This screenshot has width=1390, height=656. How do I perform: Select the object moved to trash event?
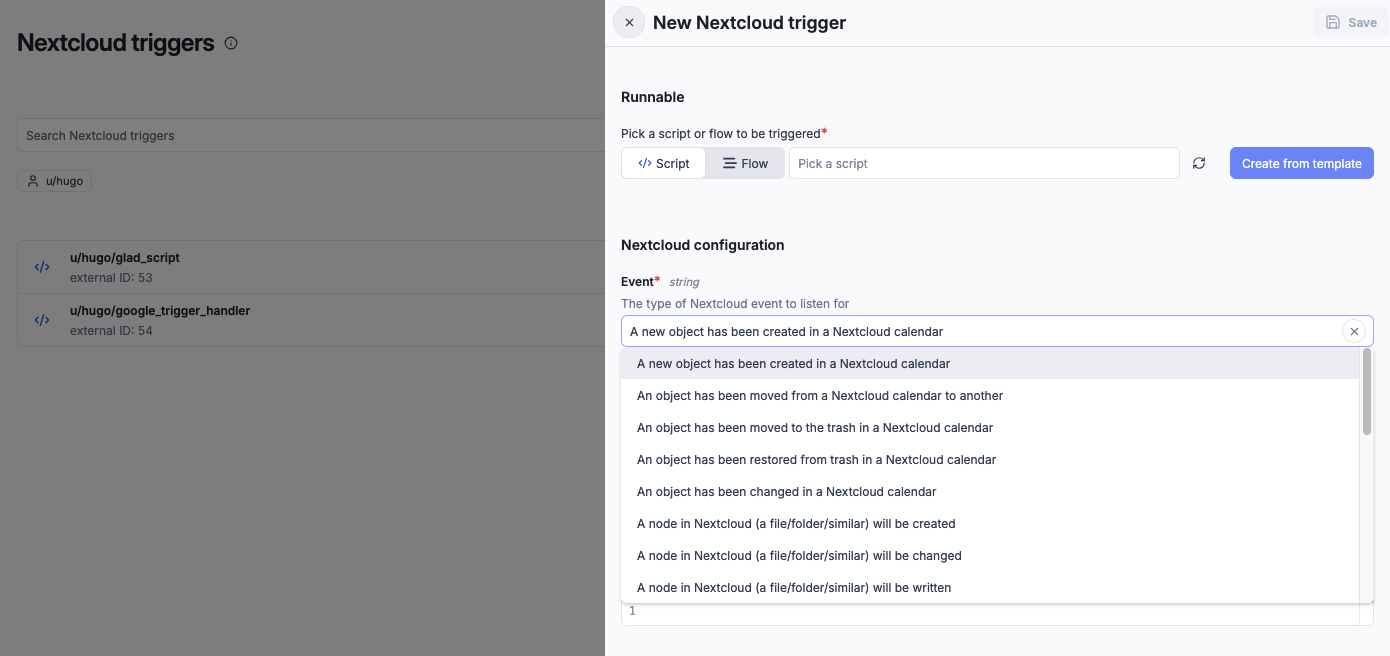pyautogui.click(x=815, y=427)
